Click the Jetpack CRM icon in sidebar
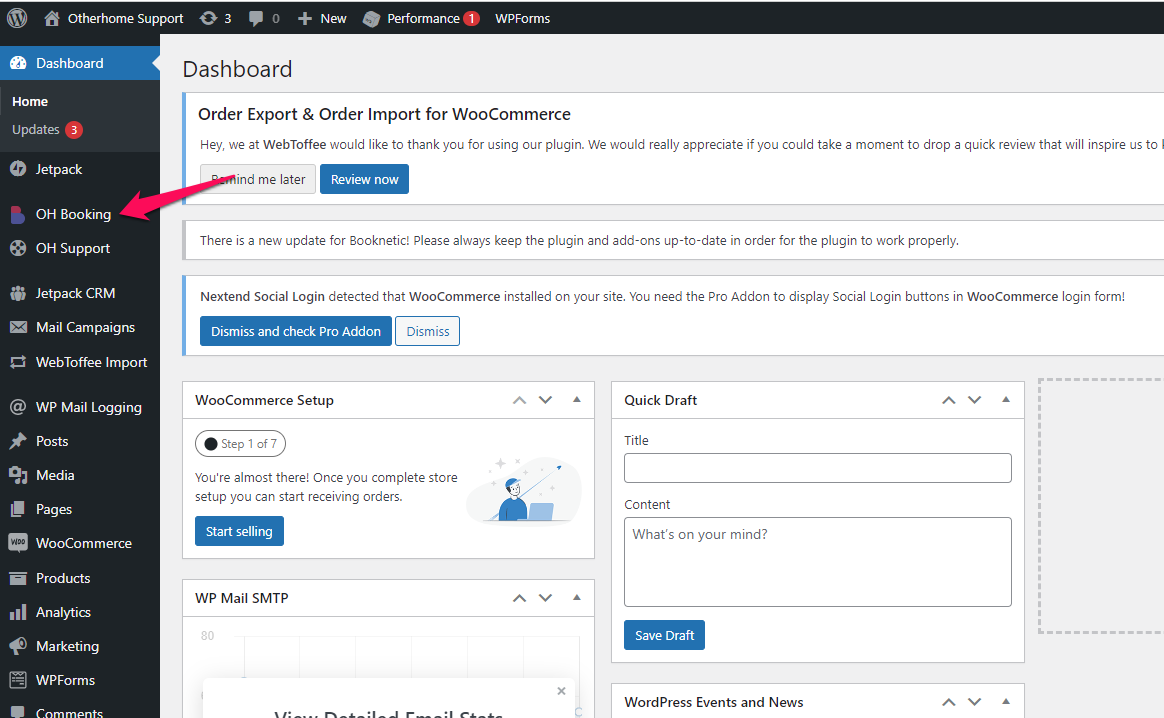Screen dimensions: 1164x718 click(18, 293)
